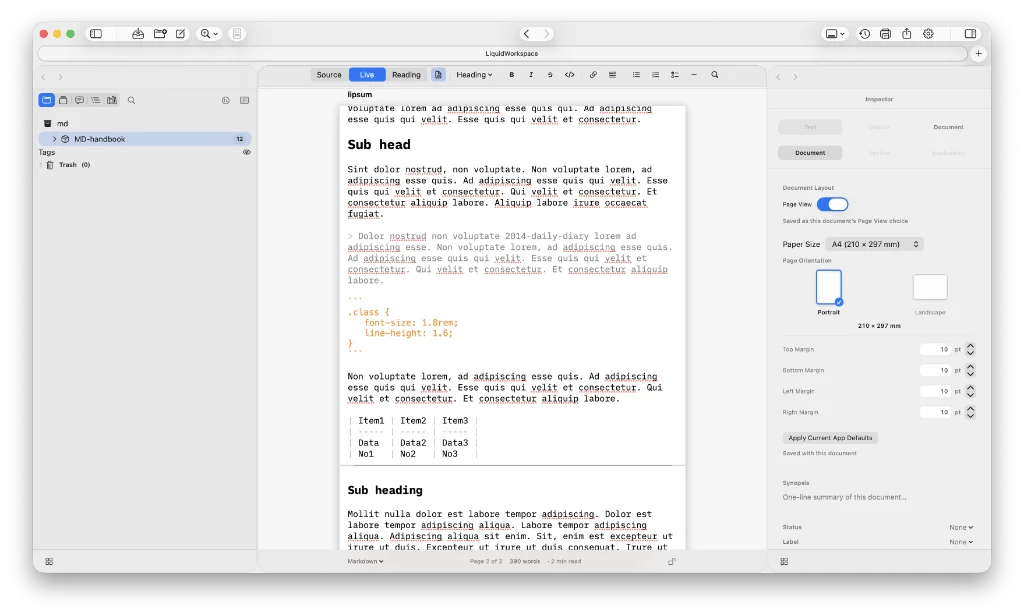Select the outline list sidebar icon

click(x=95, y=100)
